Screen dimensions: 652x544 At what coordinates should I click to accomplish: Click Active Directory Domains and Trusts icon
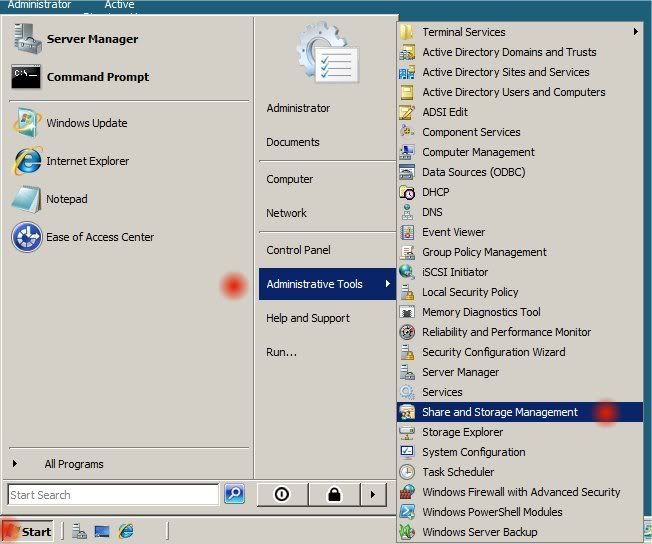click(x=407, y=52)
